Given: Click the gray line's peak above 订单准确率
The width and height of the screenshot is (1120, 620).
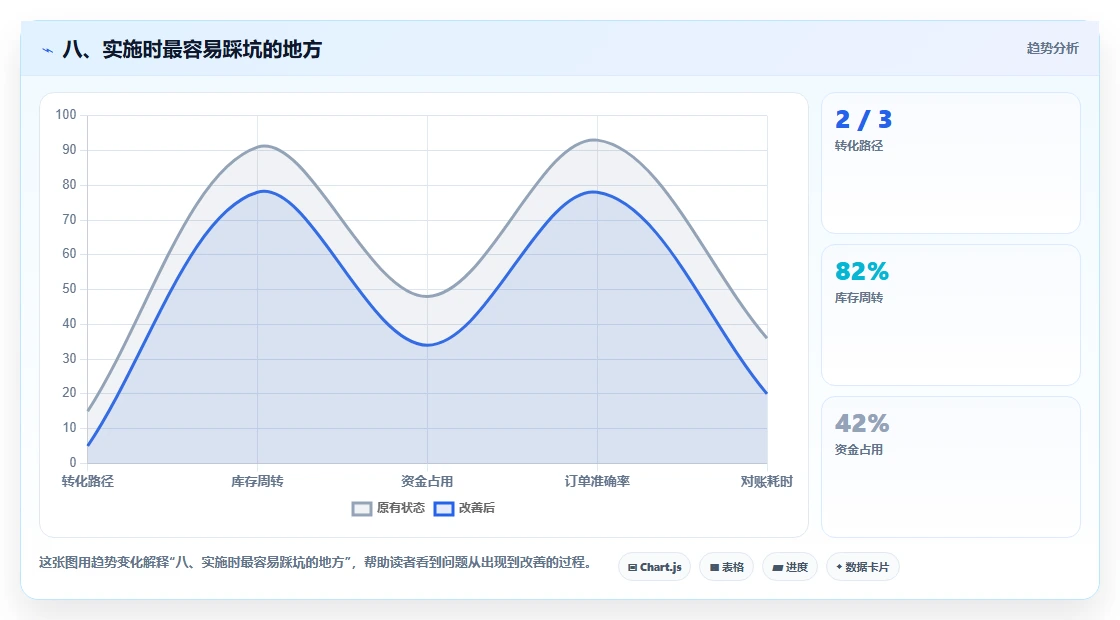Looking at the screenshot, I should click(594, 140).
